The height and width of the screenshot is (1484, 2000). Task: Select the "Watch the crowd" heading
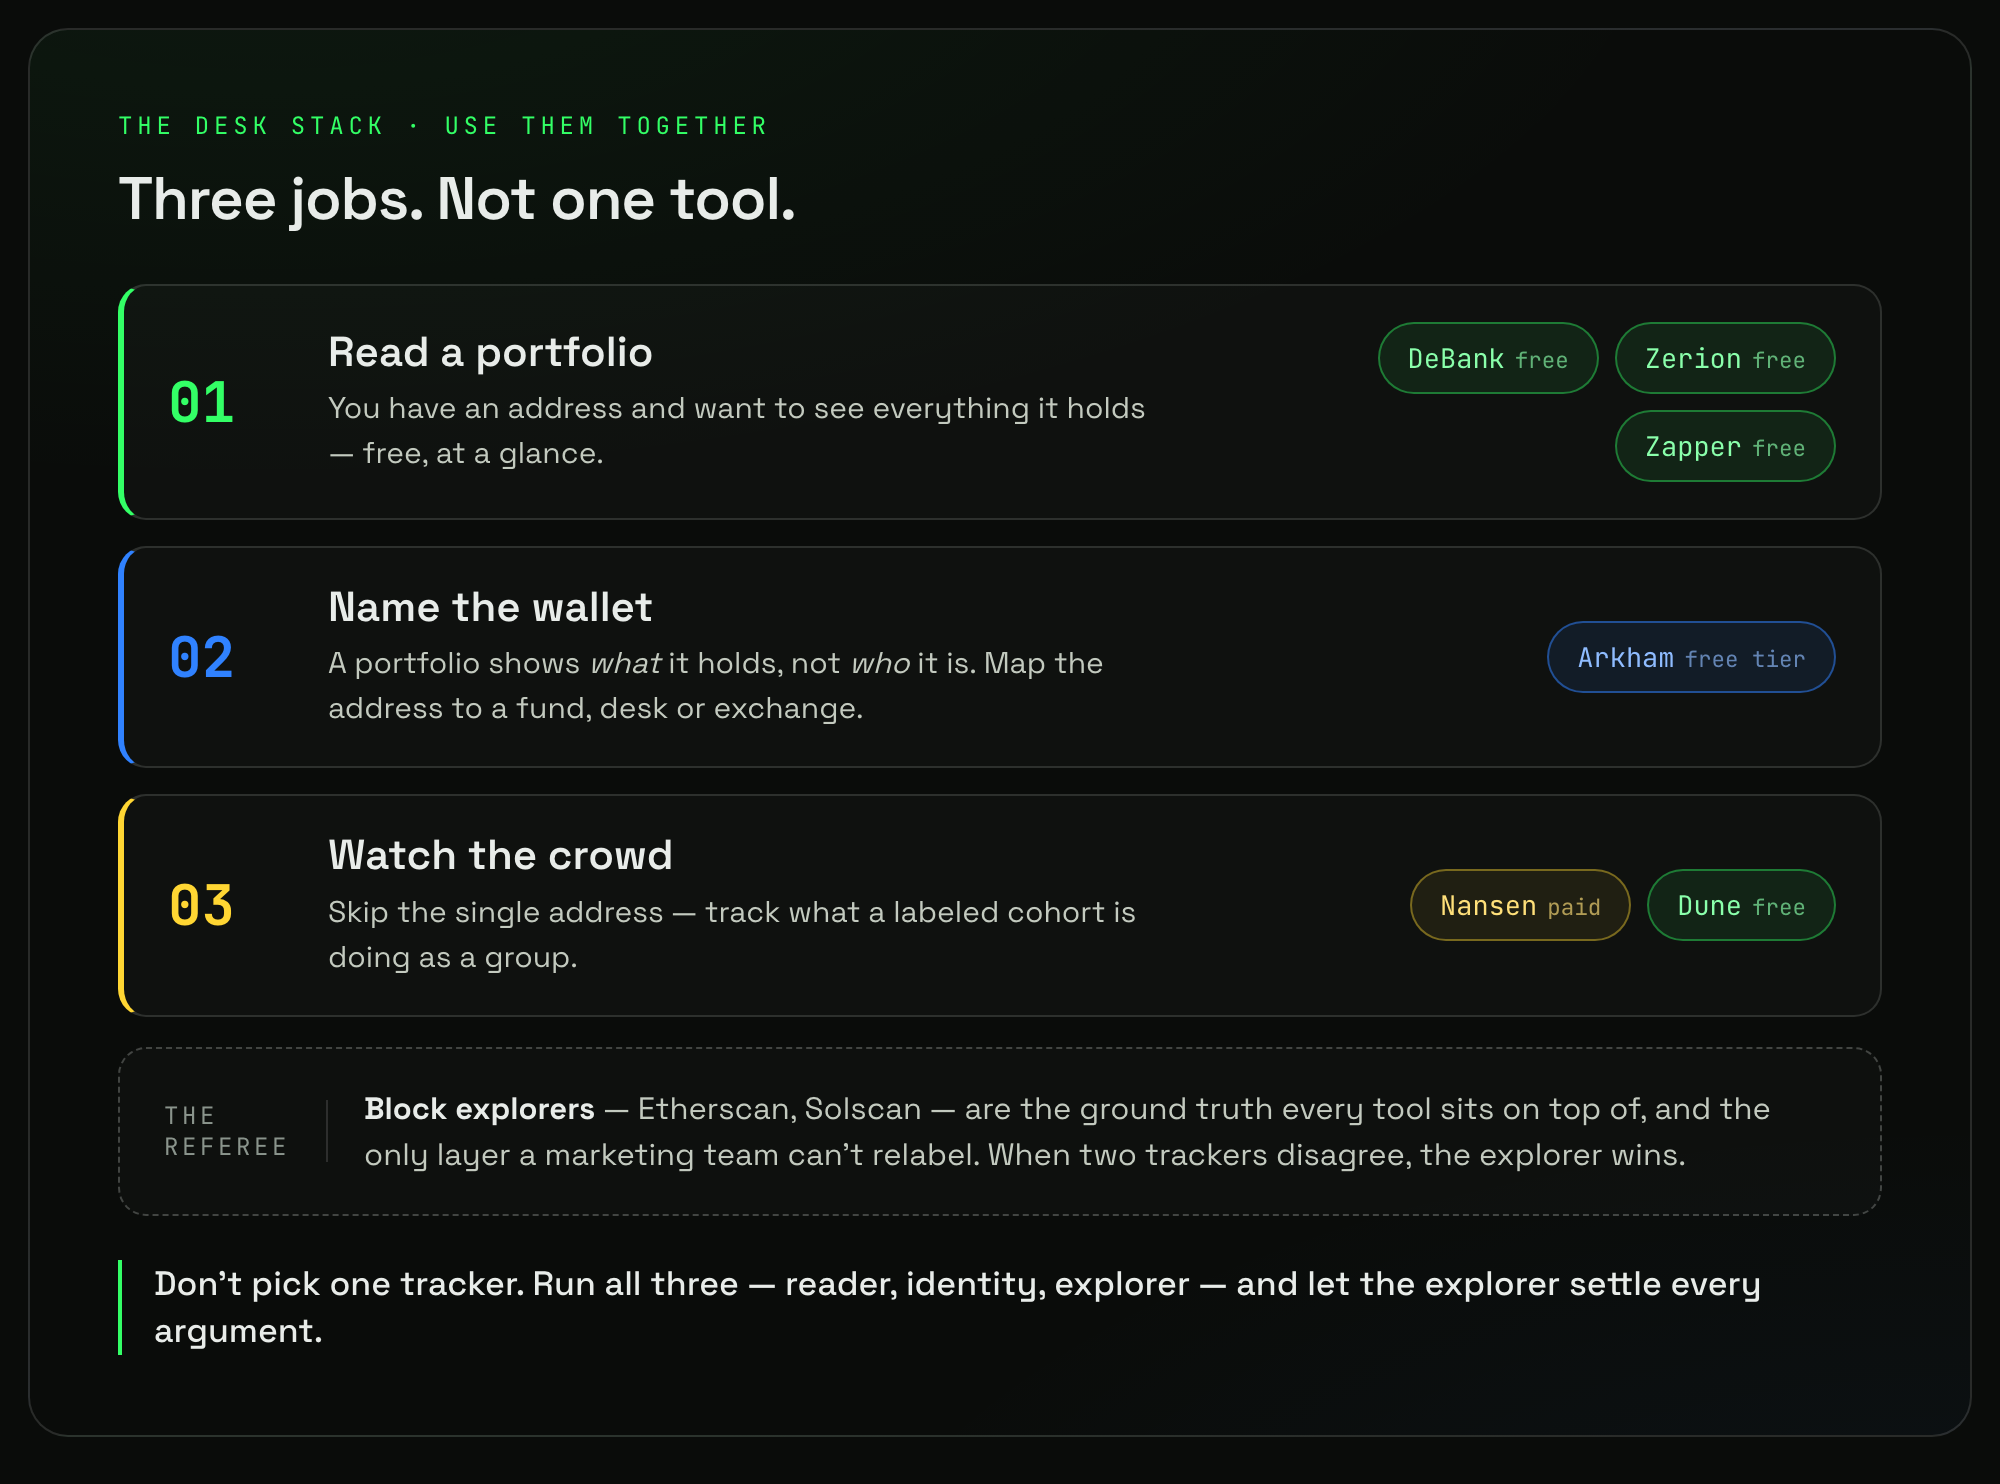[500, 855]
